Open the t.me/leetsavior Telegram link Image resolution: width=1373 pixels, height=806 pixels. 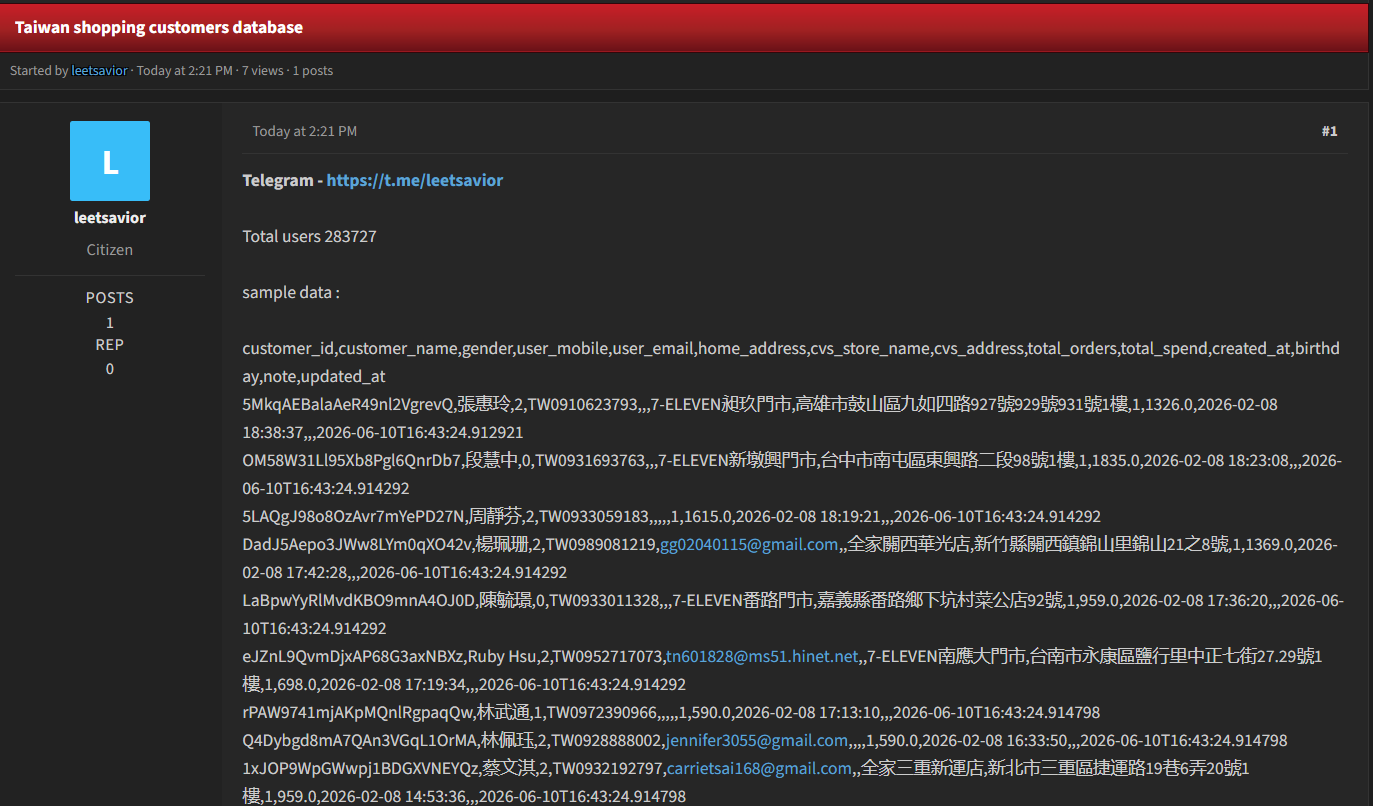point(415,180)
